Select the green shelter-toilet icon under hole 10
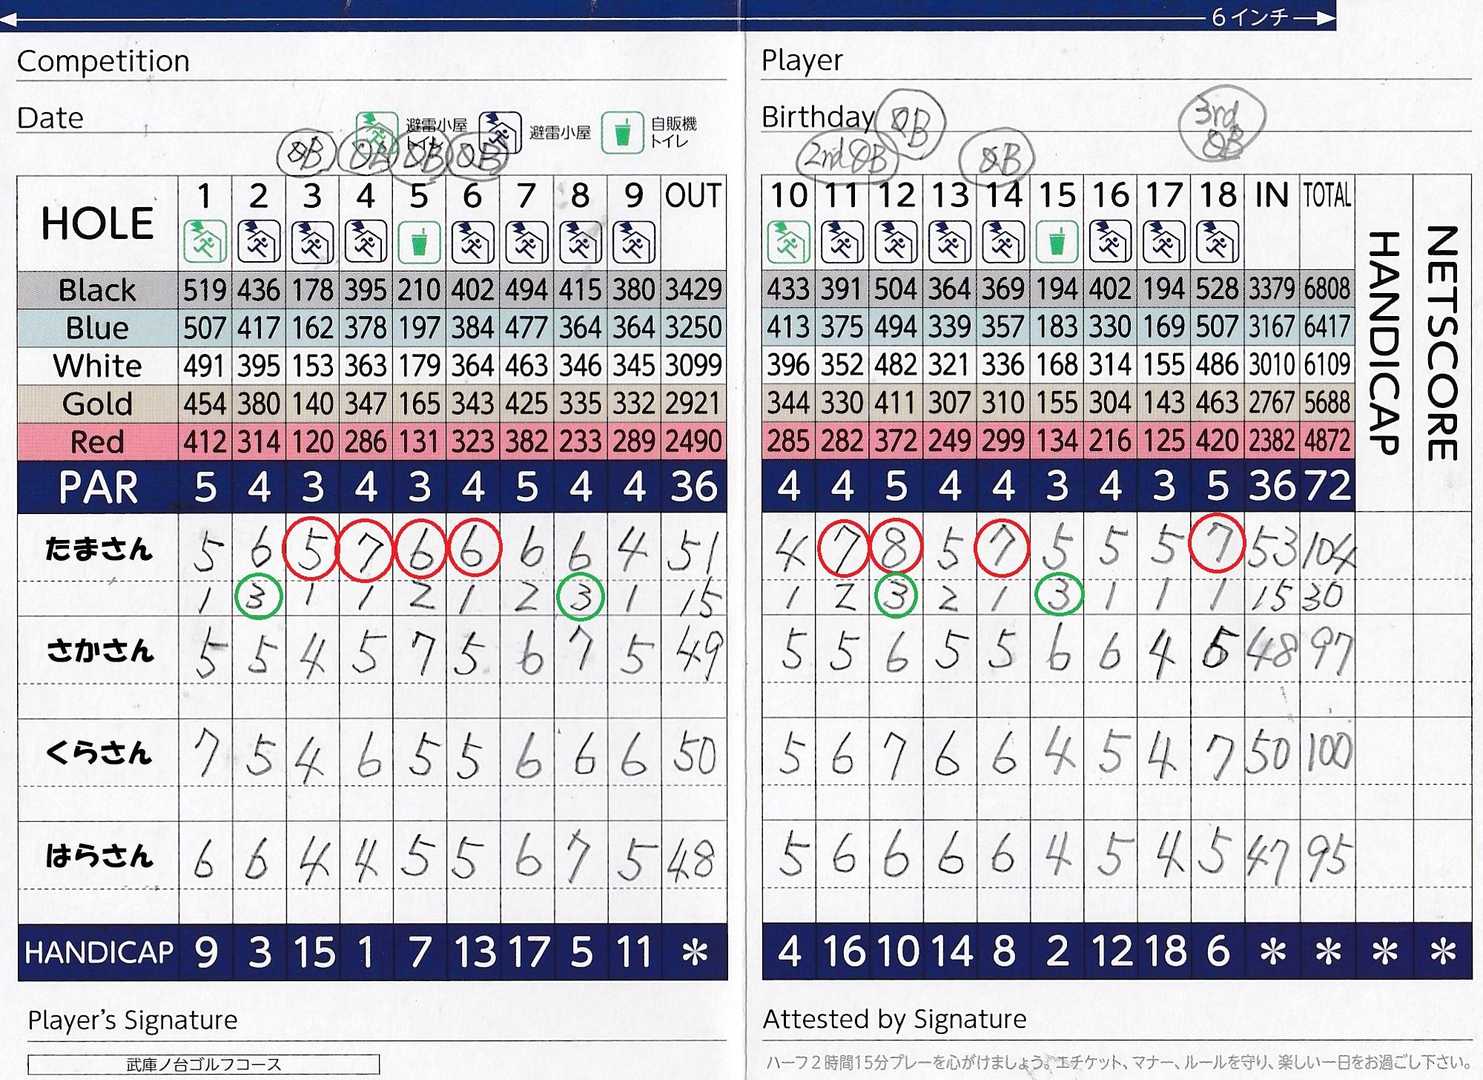This screenshot has width=1483, height=1080. [x=789, y=242]
